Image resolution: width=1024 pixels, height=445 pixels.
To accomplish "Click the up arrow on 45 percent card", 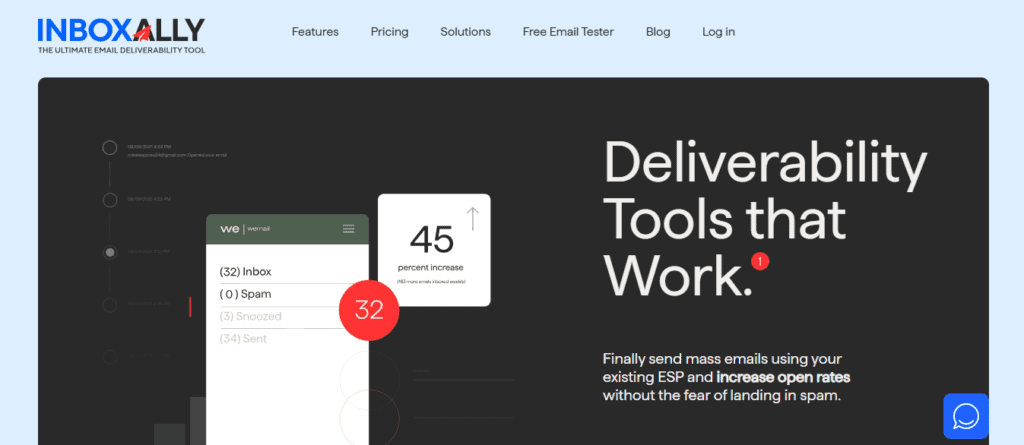I will (x=473, y=218).
